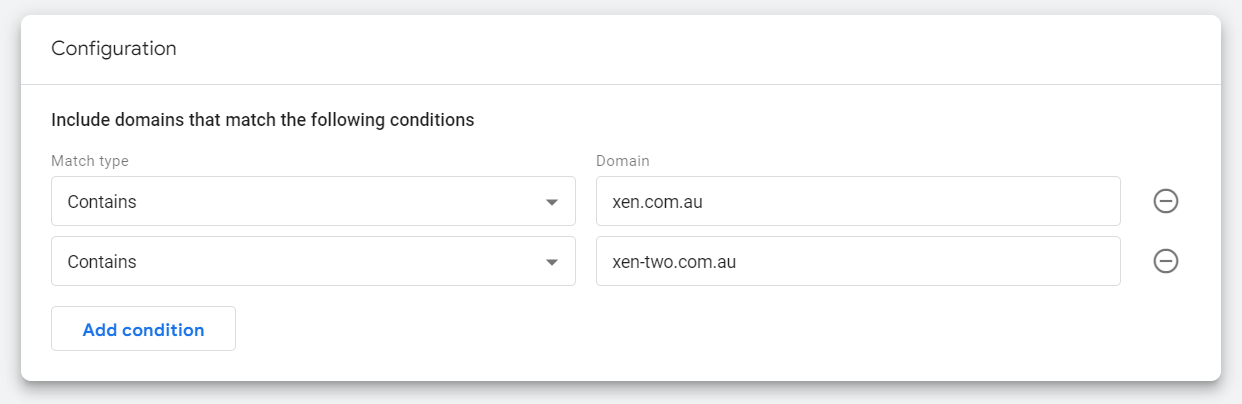Focus the xen-two.com.au domain field

pos(858,261)
